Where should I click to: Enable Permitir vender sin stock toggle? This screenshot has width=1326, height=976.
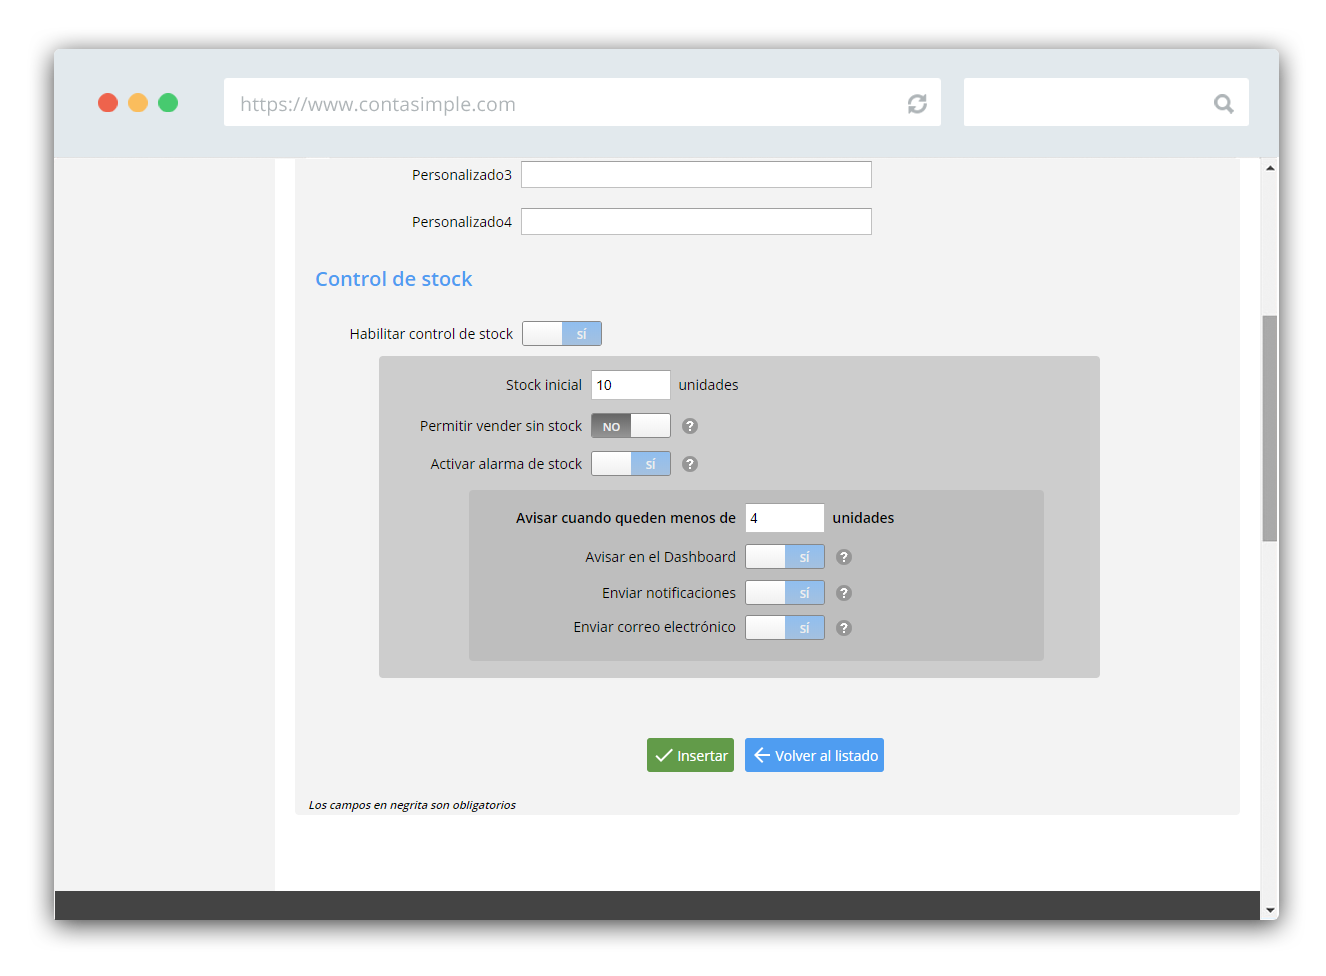point(631,426)
